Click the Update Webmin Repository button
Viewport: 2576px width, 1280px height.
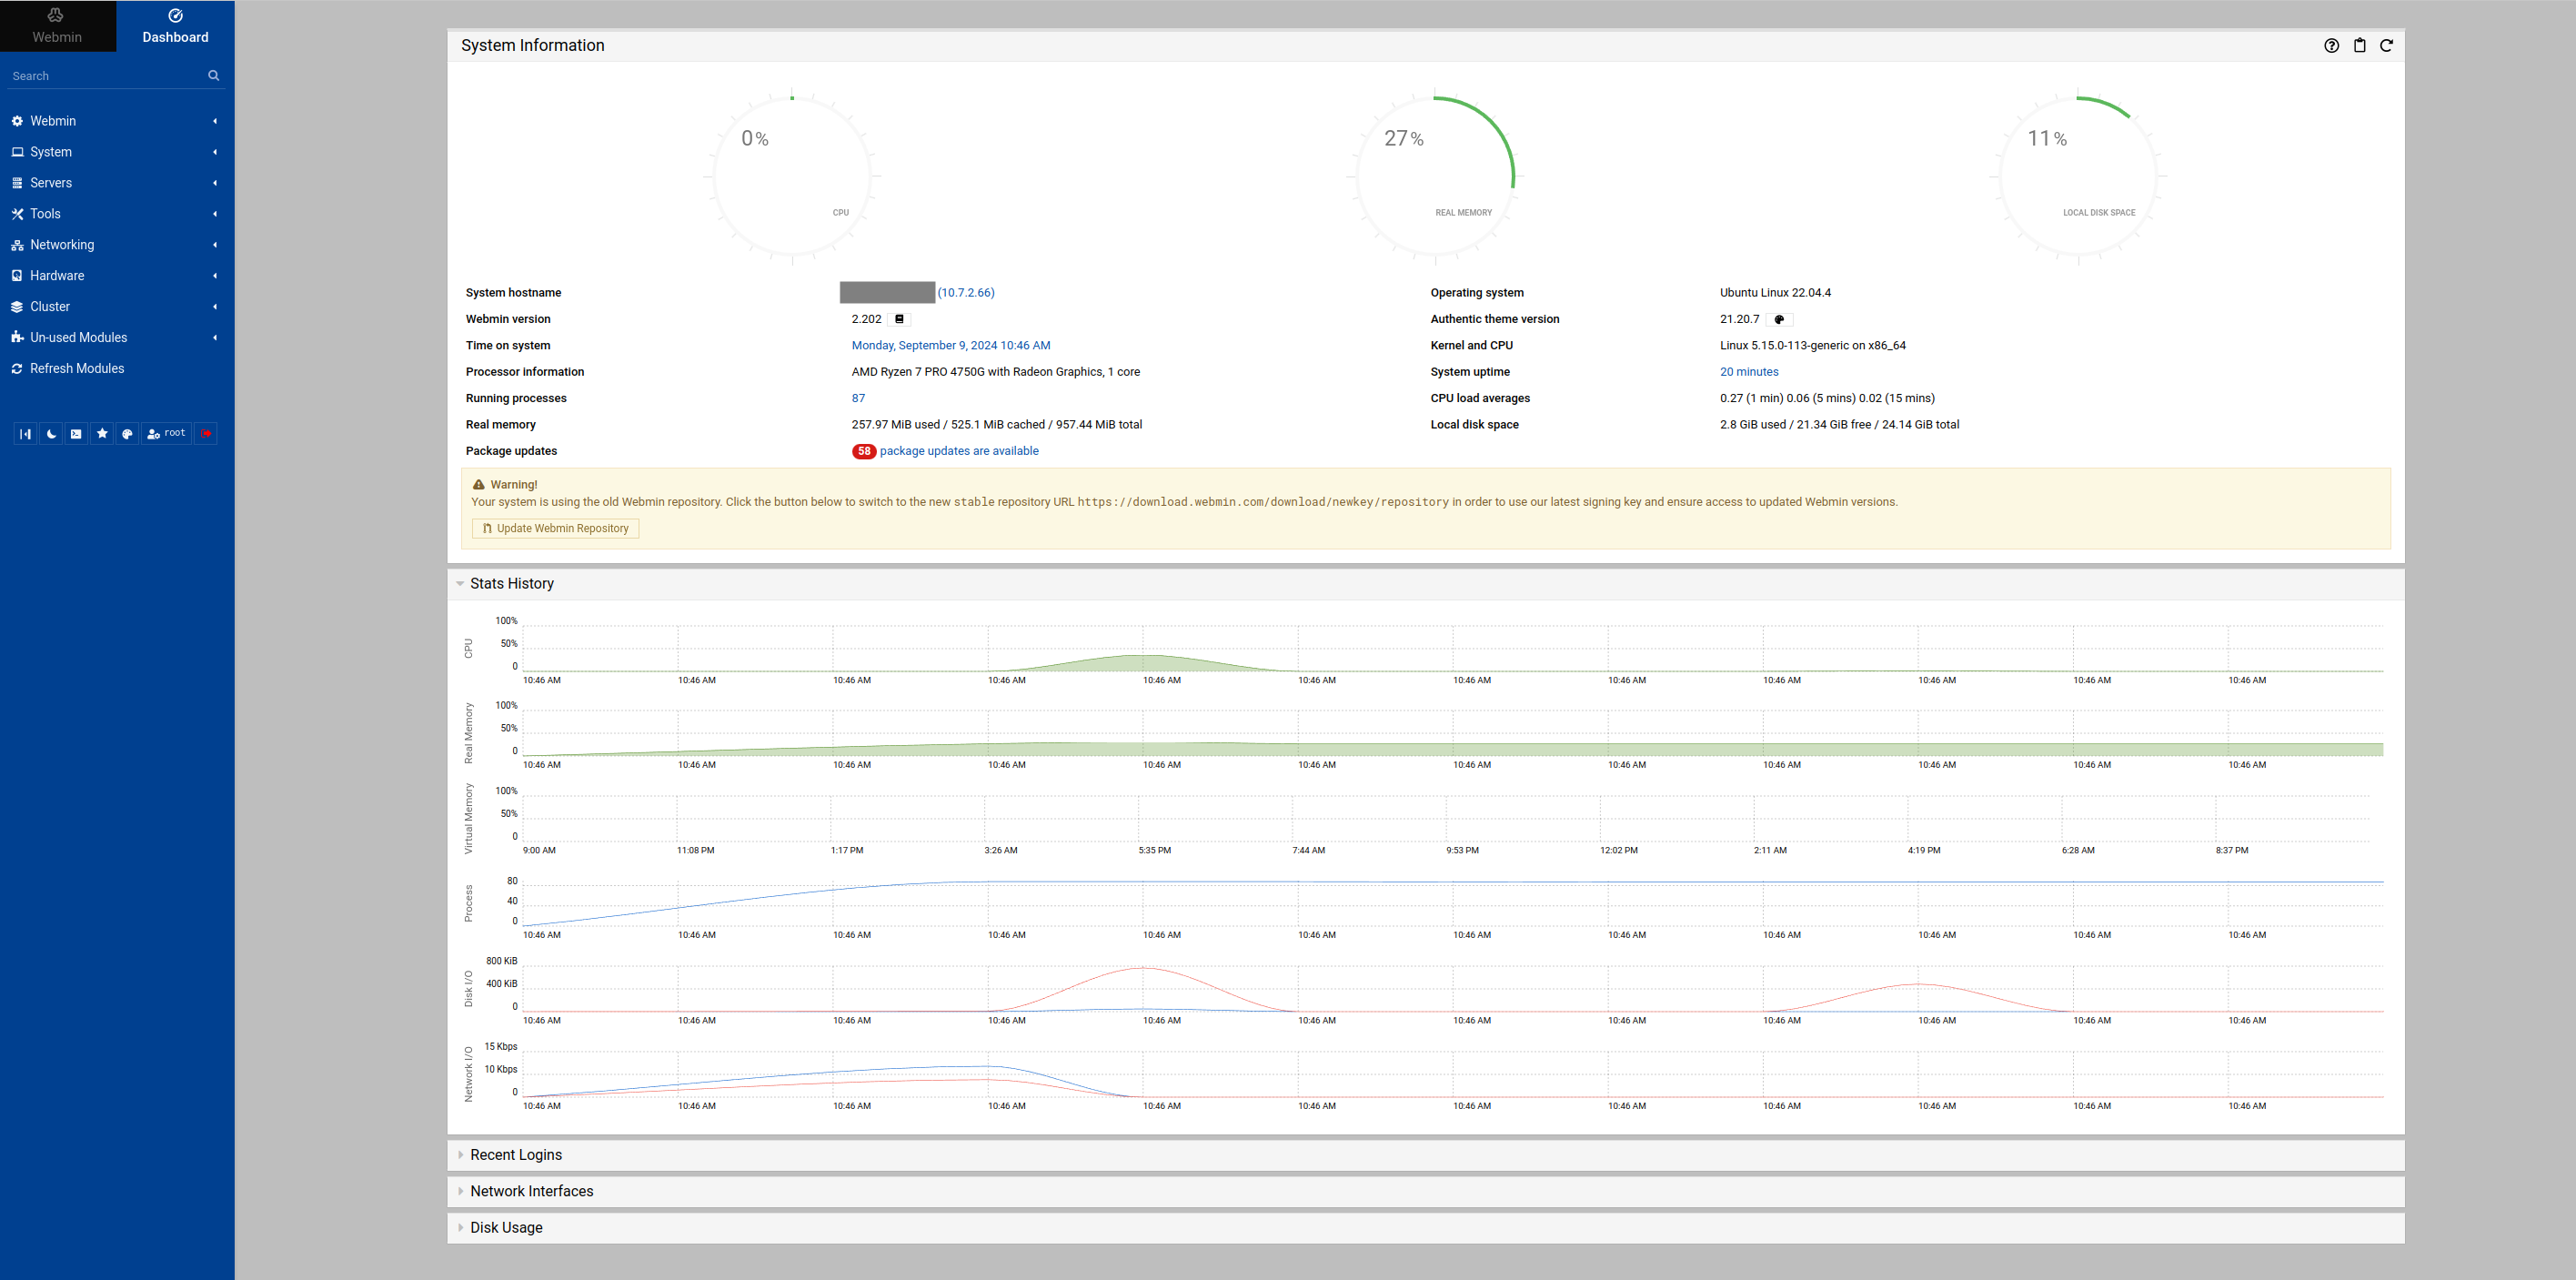tap(555, 529)
